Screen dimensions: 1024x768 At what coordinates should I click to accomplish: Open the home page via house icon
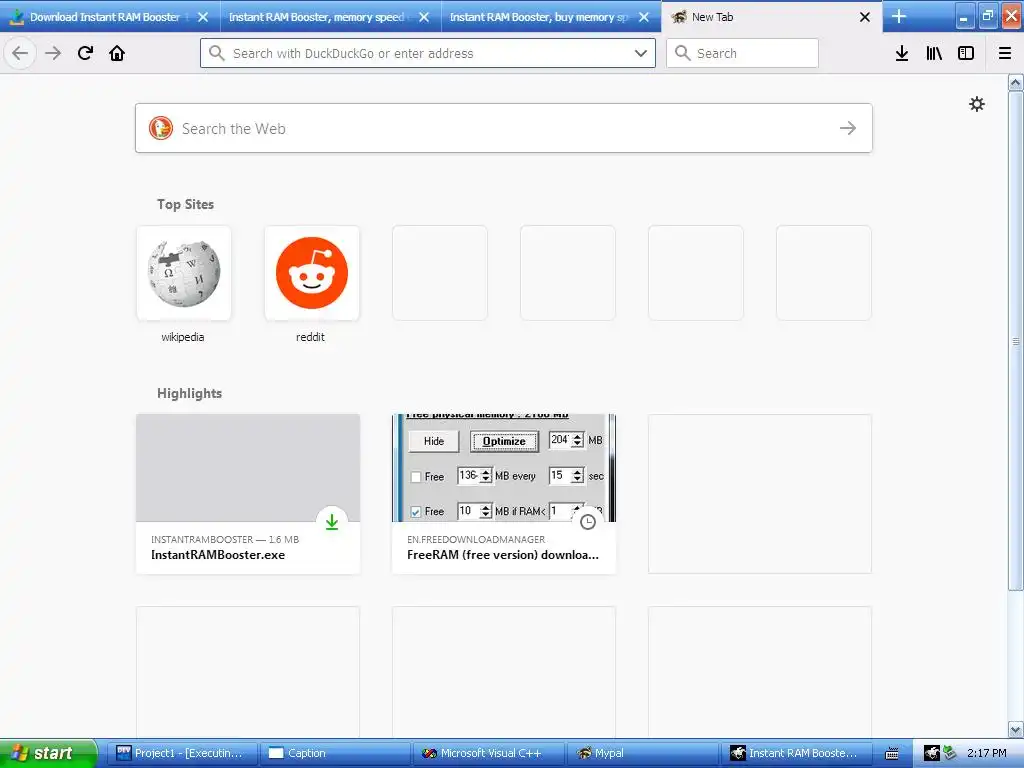(x=117, y=53)
